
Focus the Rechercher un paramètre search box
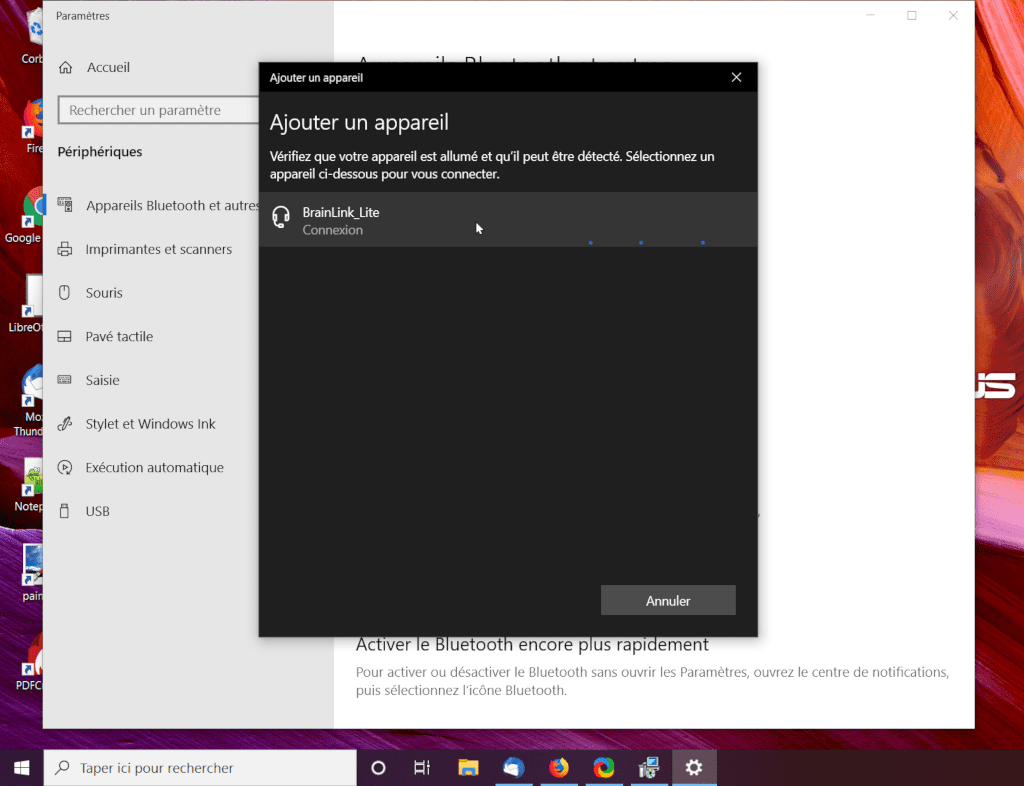pos(160,111)
